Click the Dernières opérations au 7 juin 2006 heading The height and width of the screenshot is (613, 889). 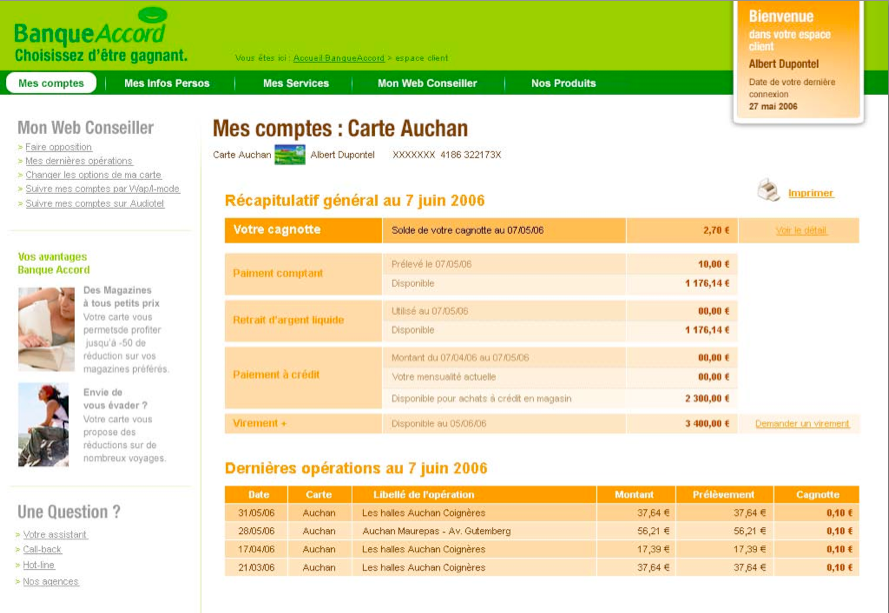click(356, 468)
